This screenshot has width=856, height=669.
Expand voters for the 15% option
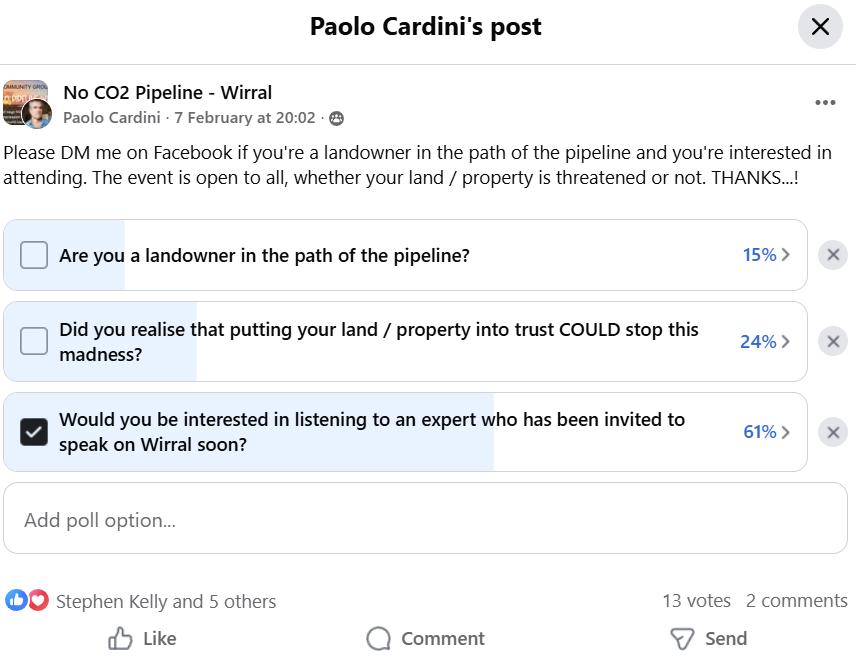point(766,255)
